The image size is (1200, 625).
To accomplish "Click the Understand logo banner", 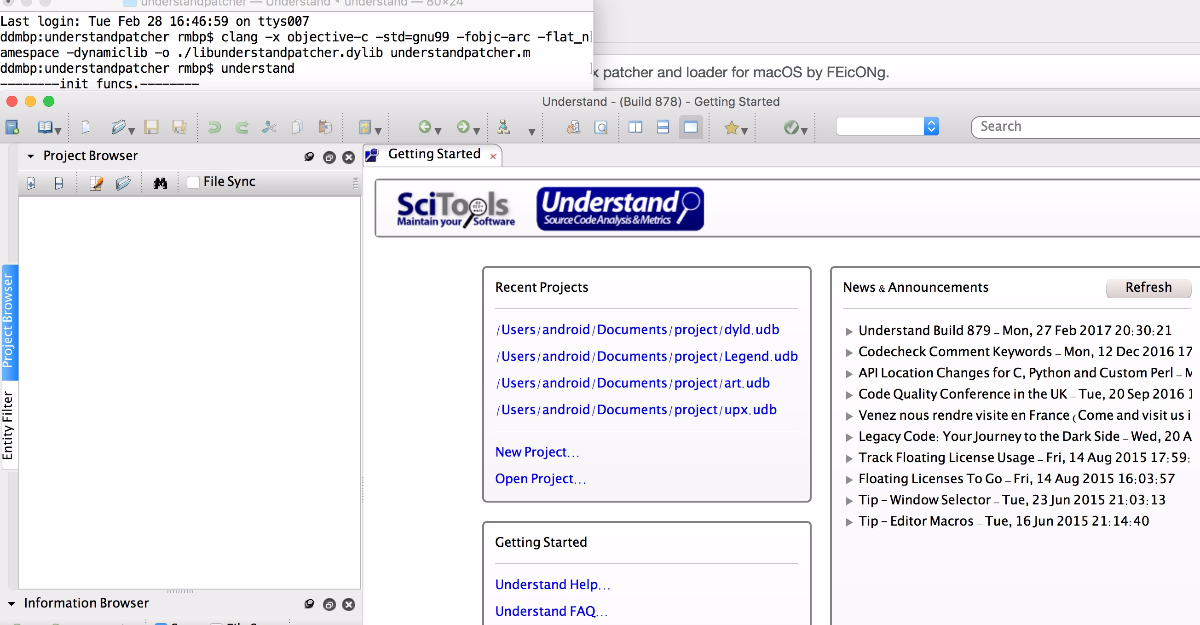I will click(620, 209).
